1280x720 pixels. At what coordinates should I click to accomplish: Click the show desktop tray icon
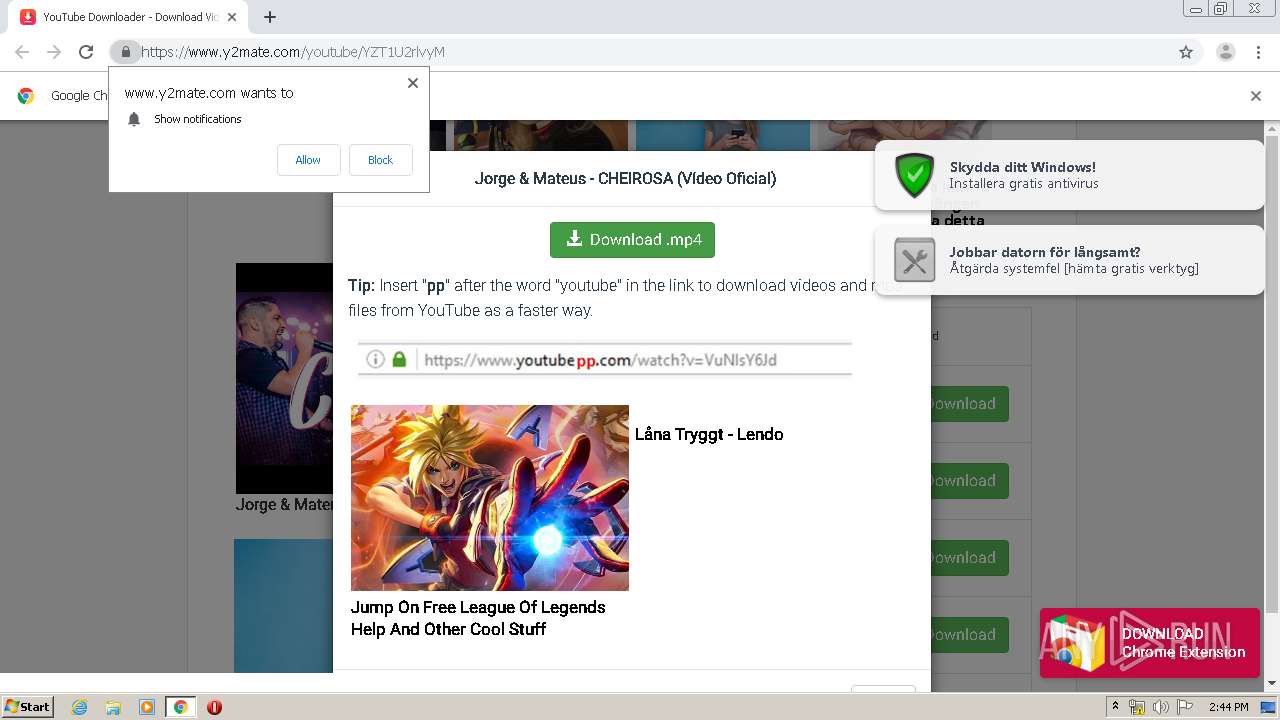[1267, 707]
